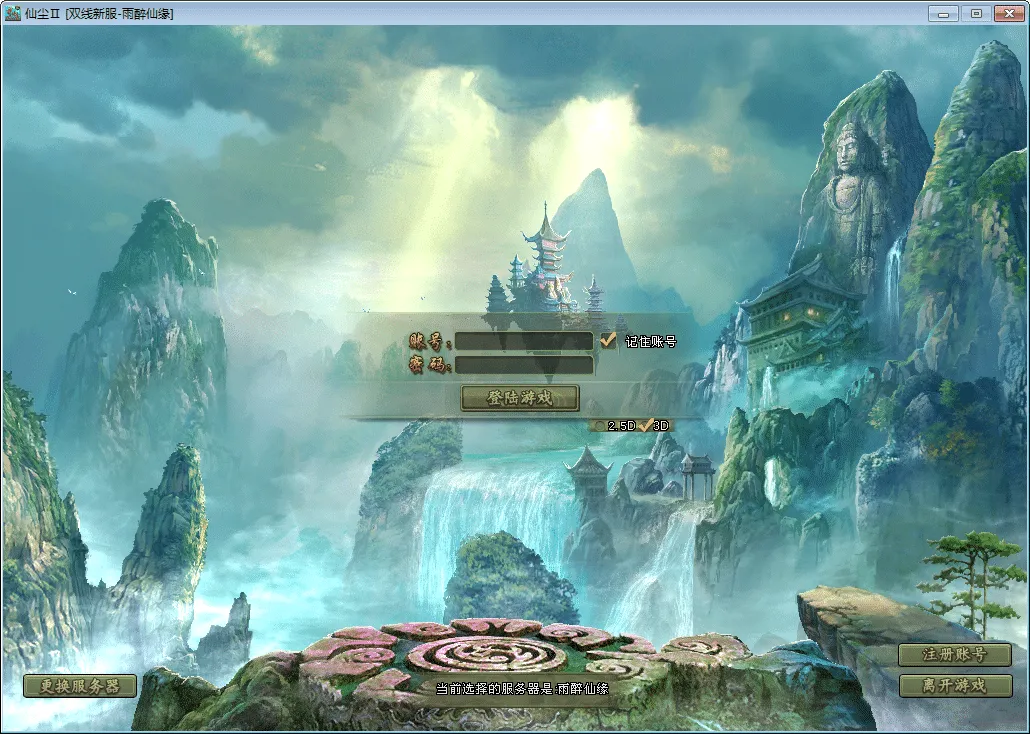Click the current server text 雨醉仙缘
The width and height of the screenshot is (1030, 734).
coord(583,689)
